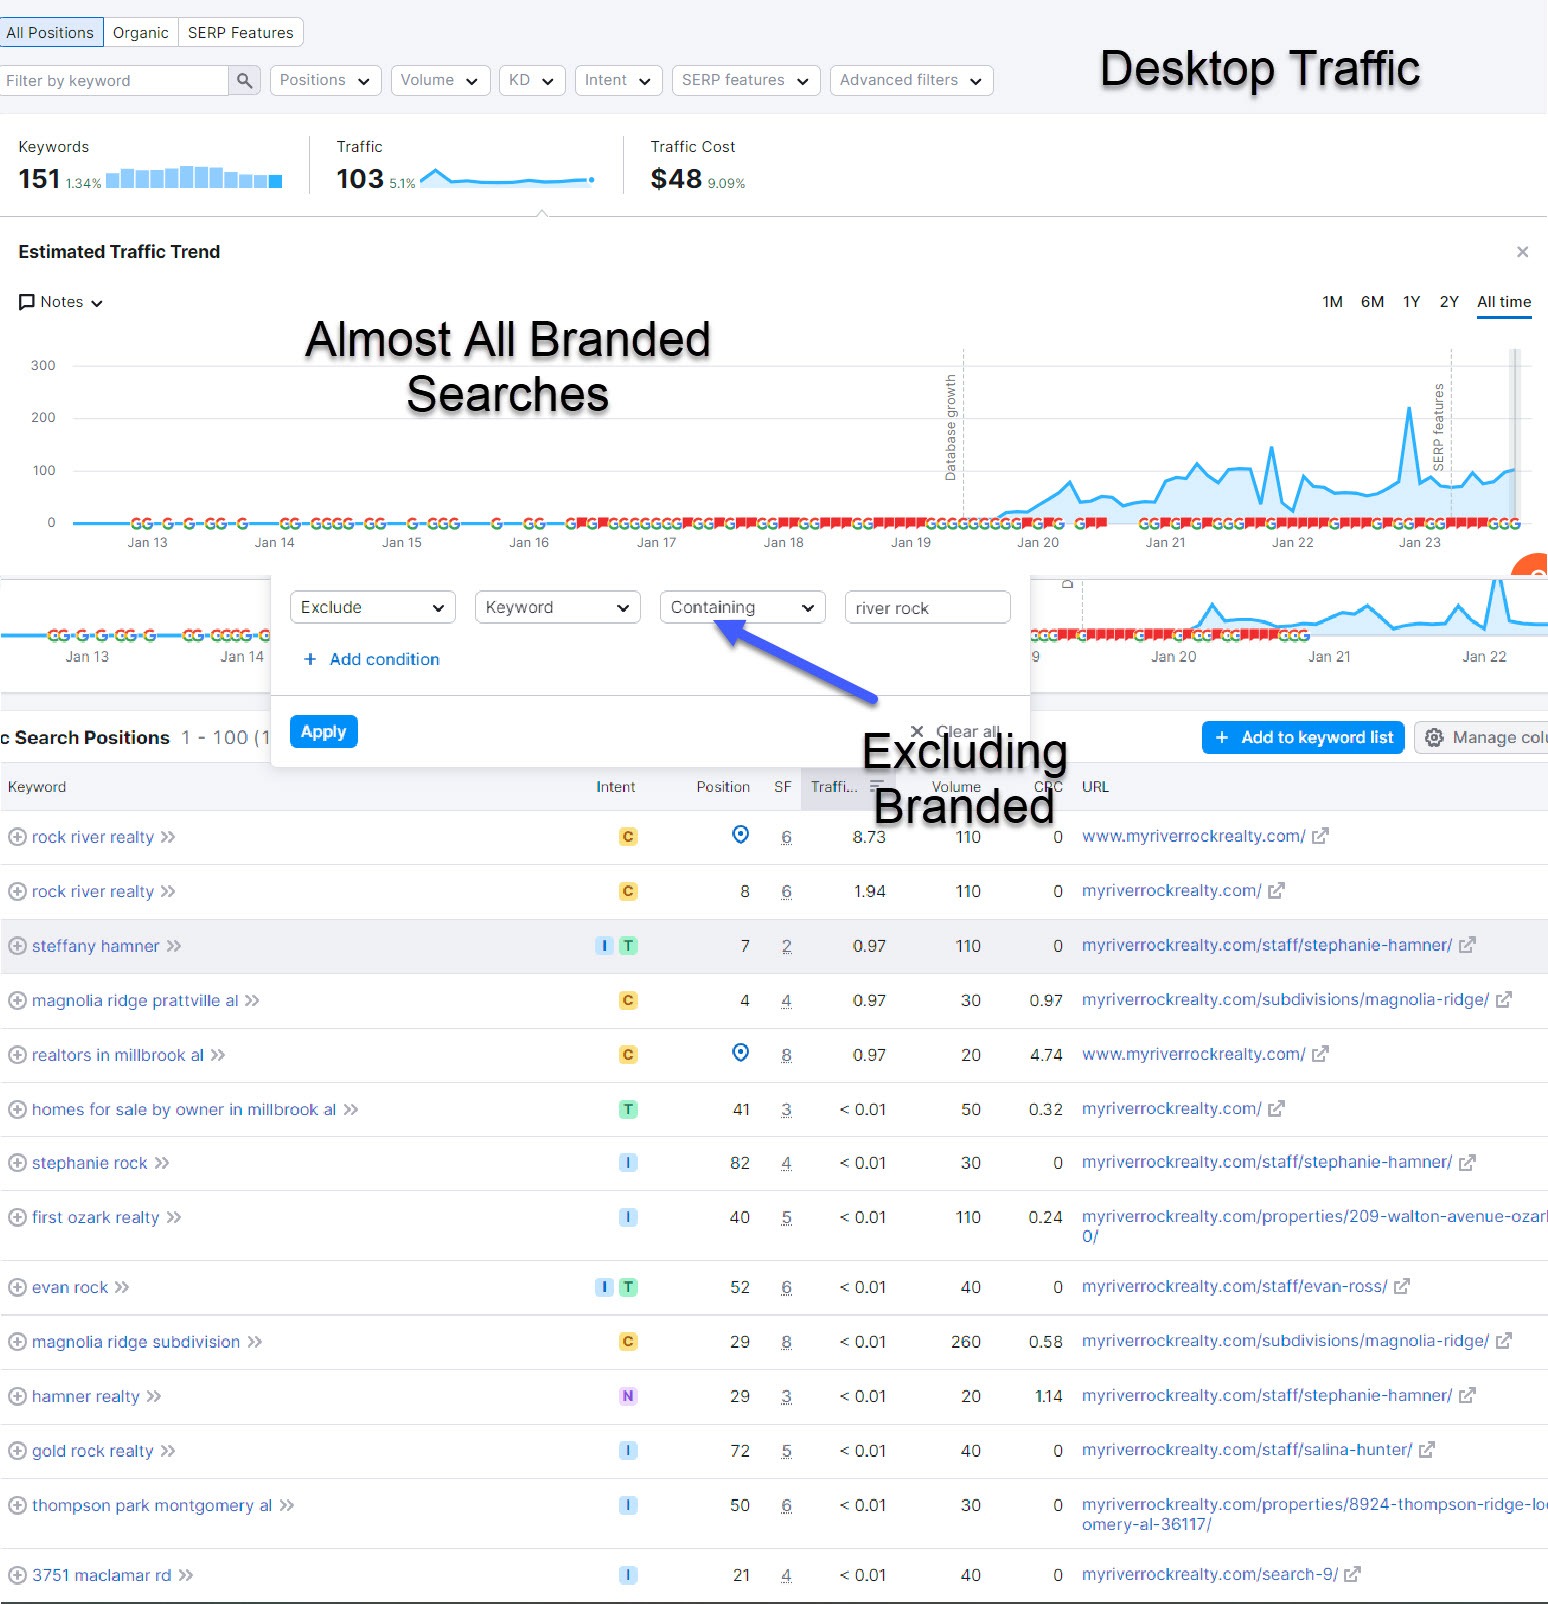Open the Exclude condition dropdown
This screenshot has height=1604, width=1548.
372,608
